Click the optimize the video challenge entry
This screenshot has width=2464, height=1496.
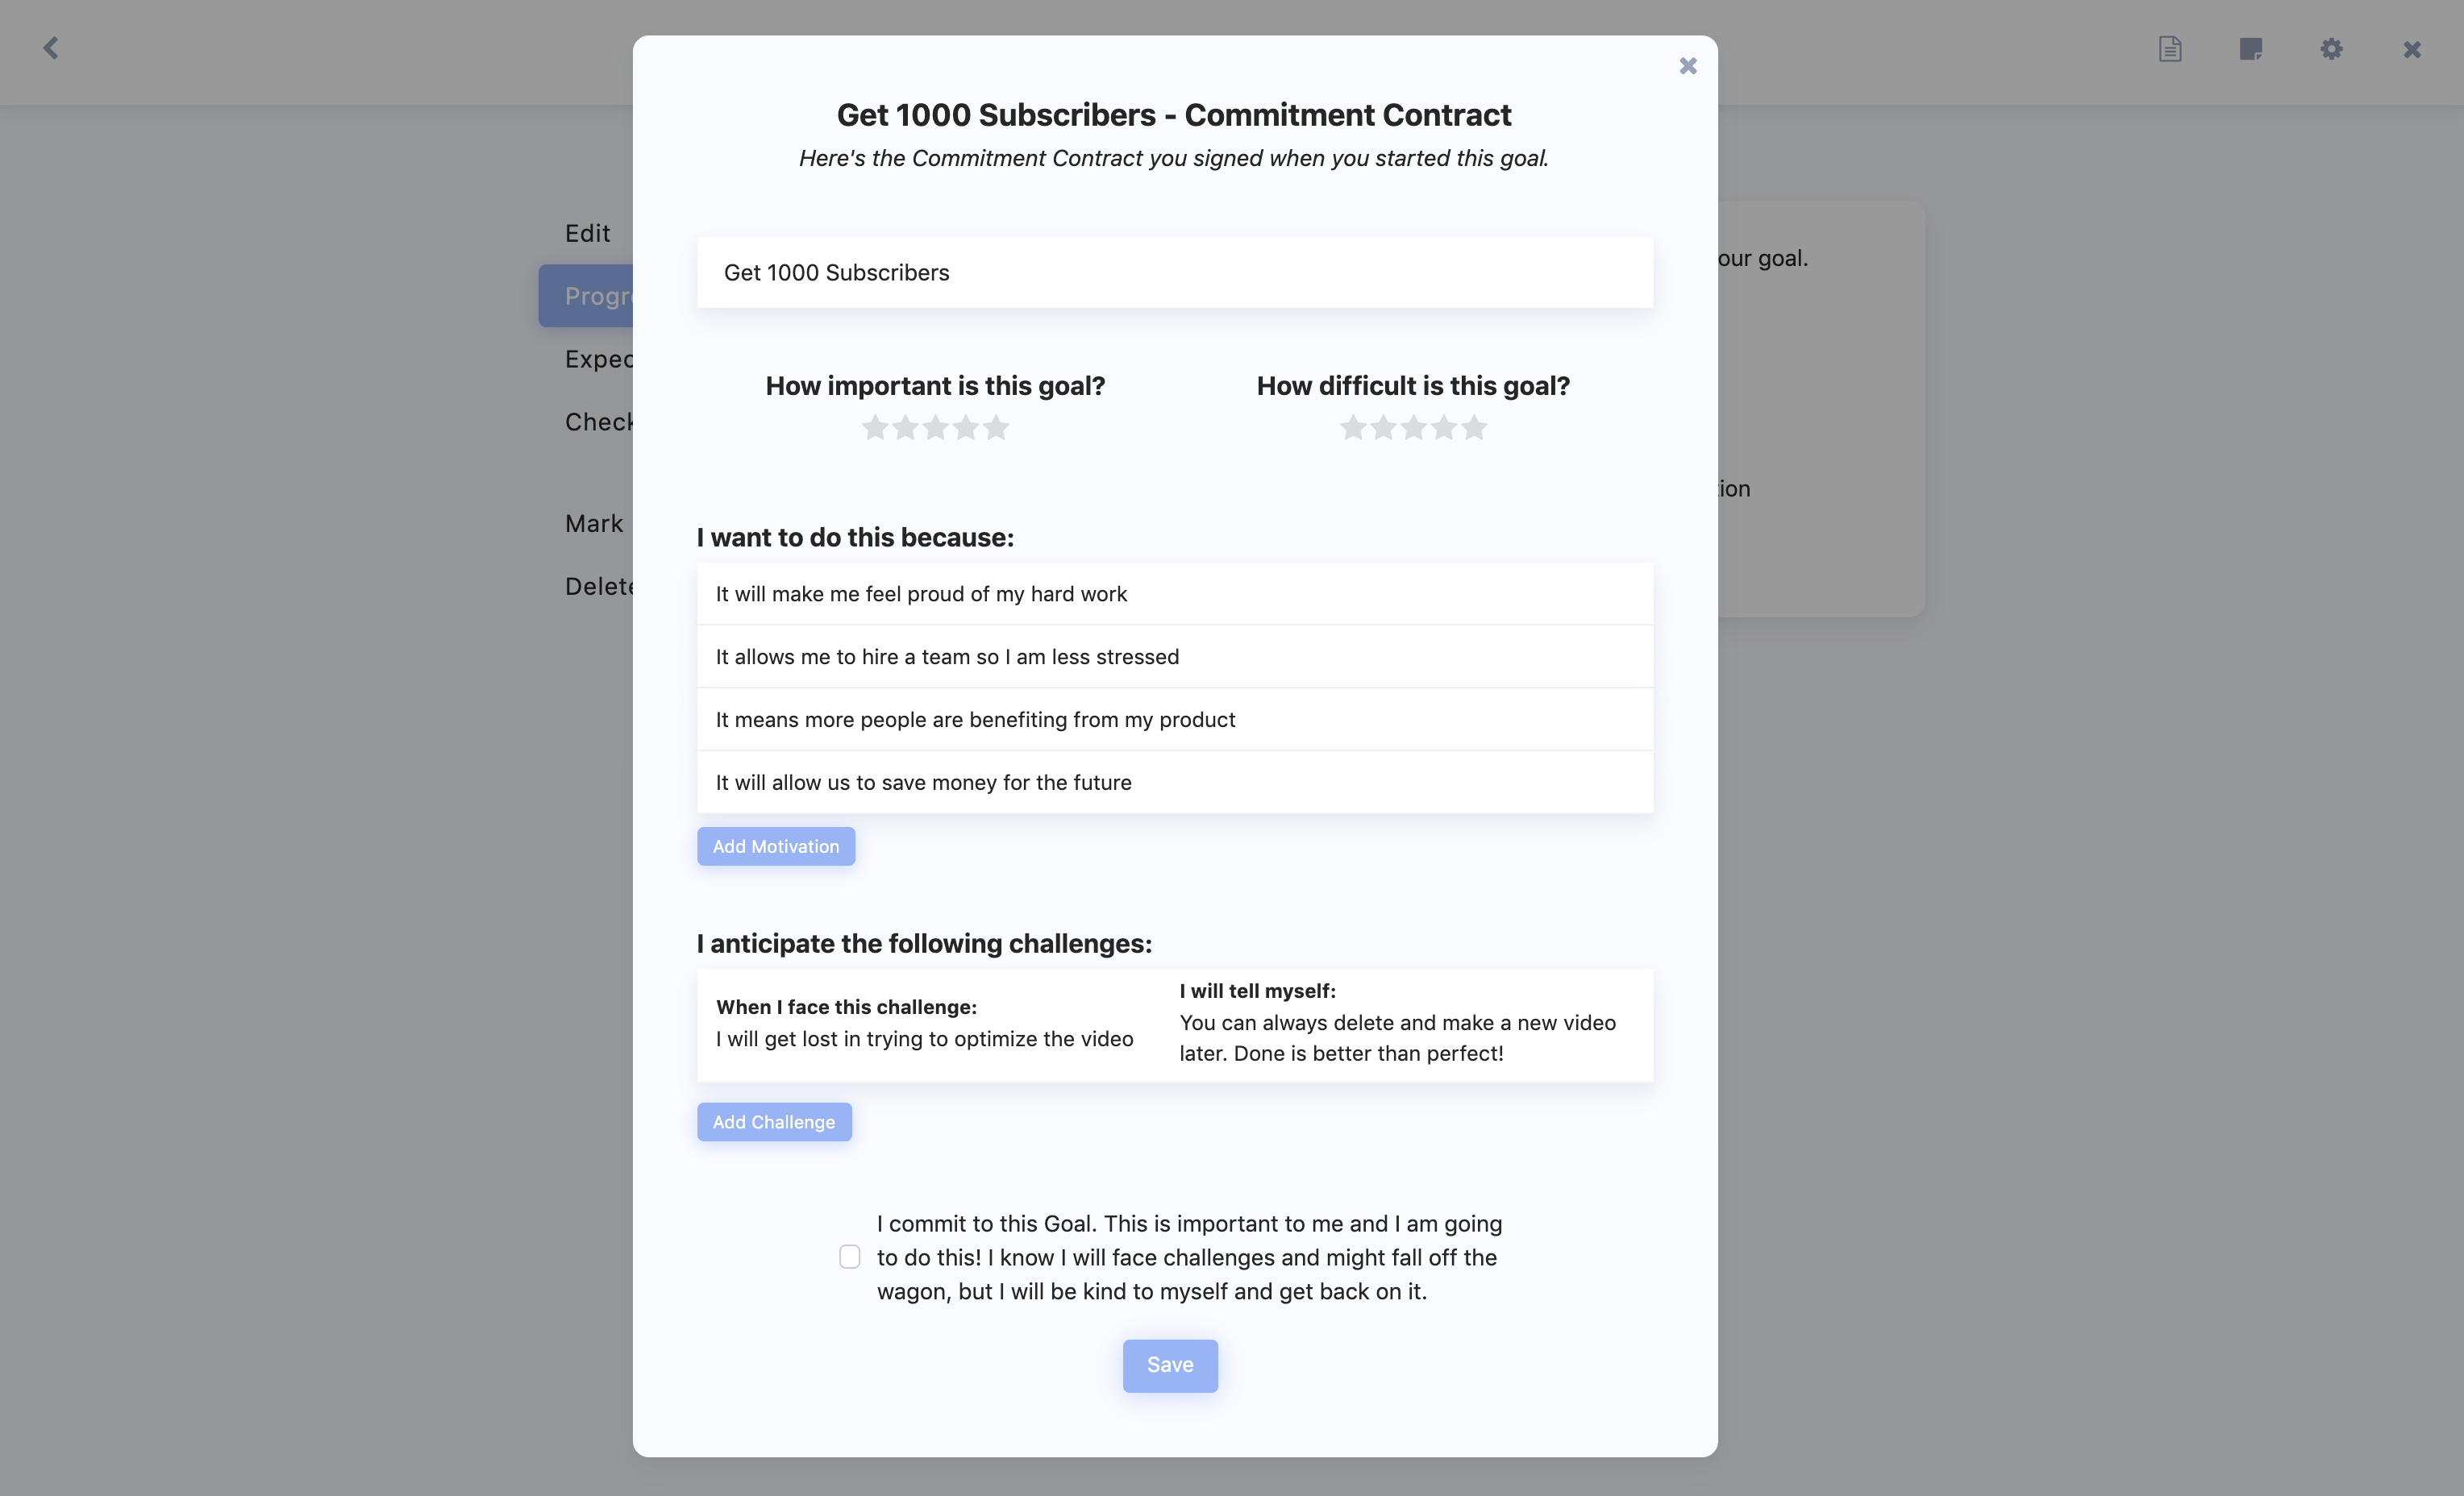click(924, 1038)
